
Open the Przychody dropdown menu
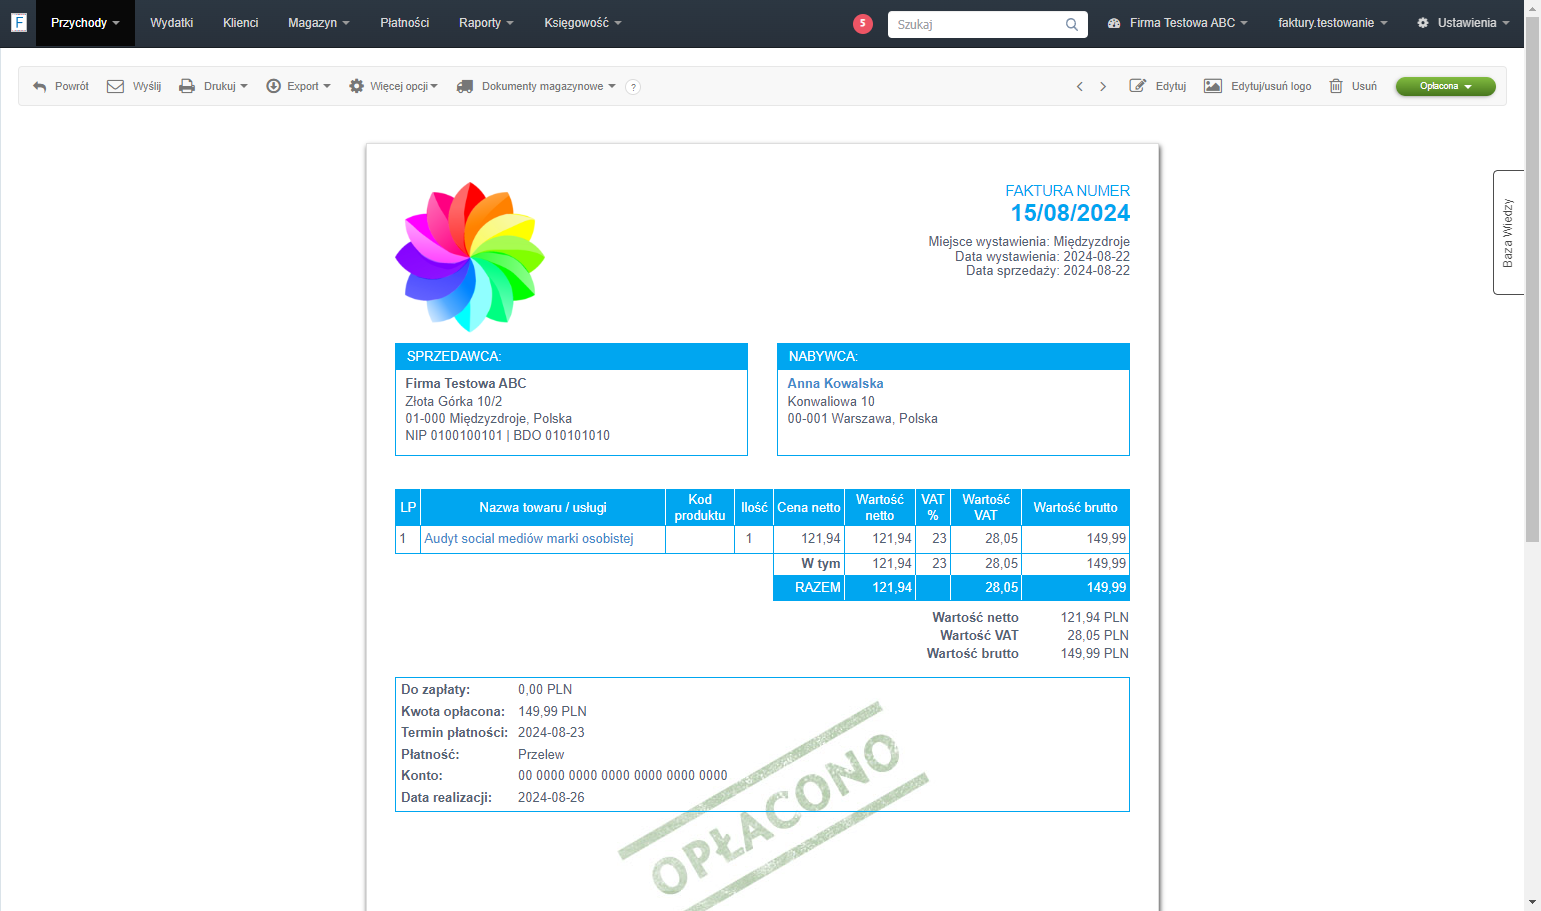pos(85,23)
